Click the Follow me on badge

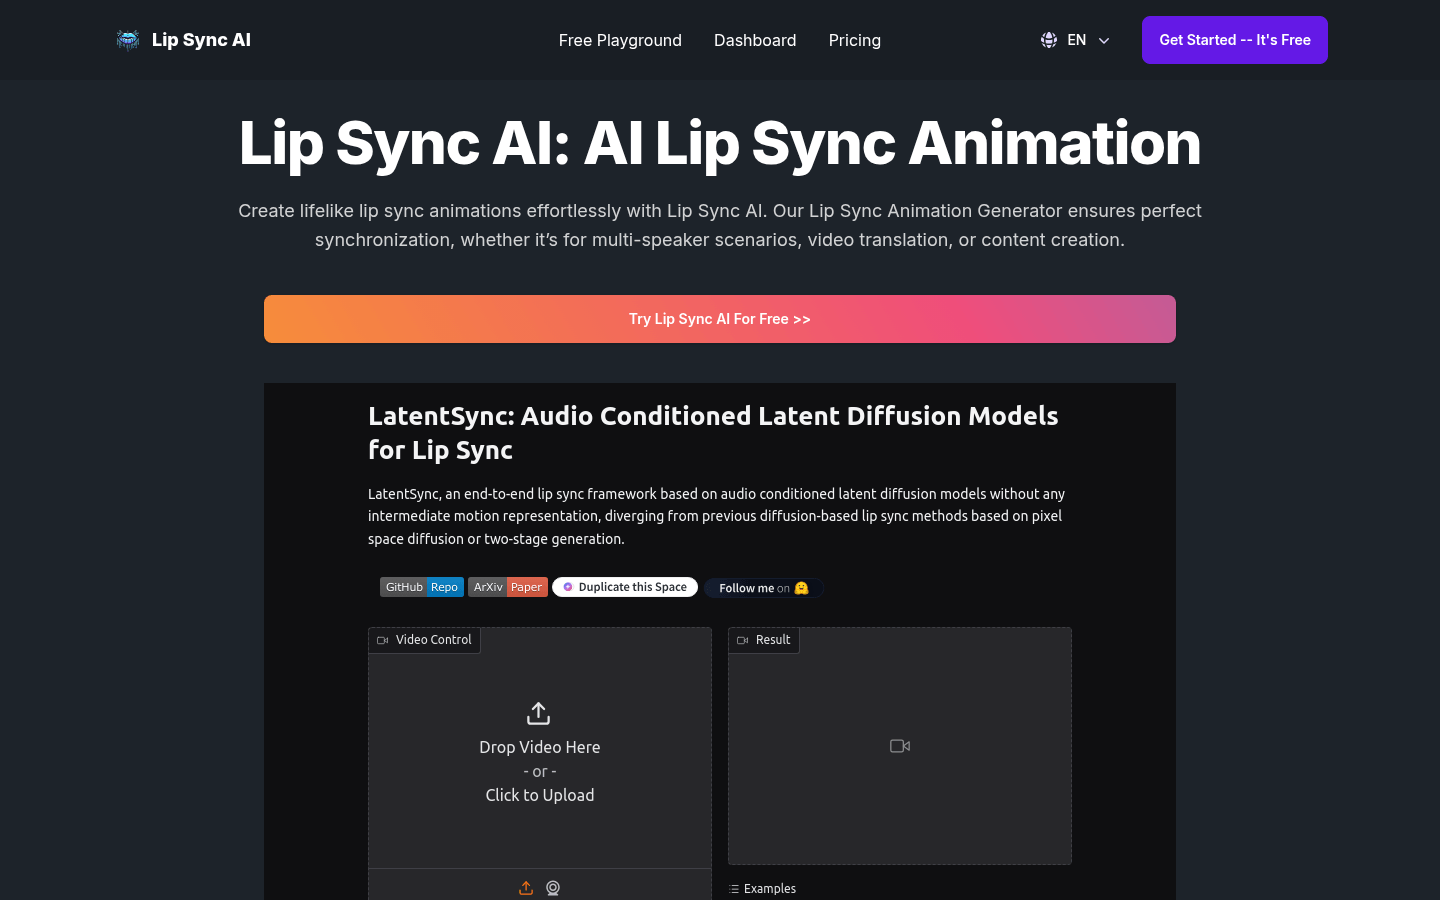click(x=764, y=588)
